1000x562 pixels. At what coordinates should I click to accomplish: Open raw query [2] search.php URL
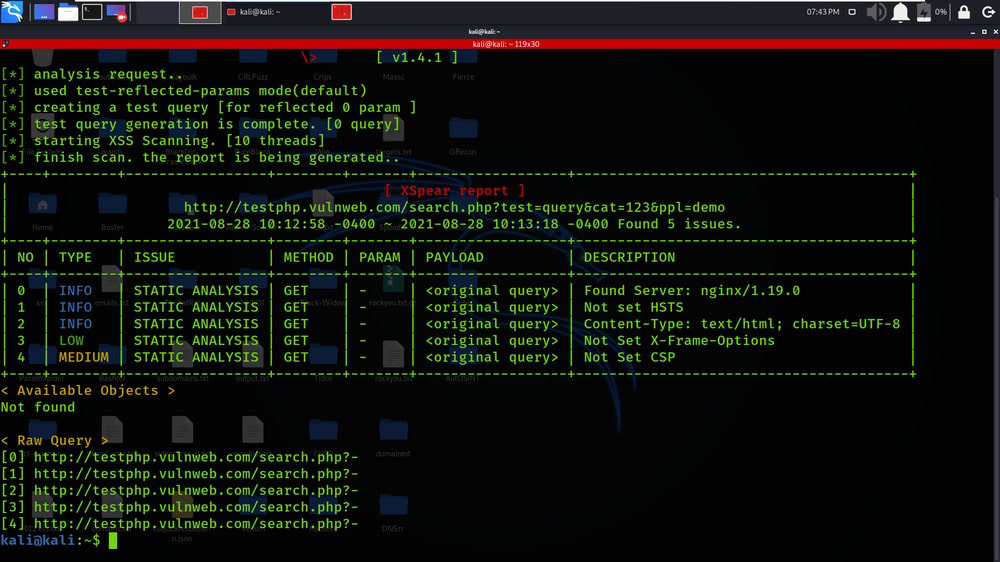click(x=196, y=490)
